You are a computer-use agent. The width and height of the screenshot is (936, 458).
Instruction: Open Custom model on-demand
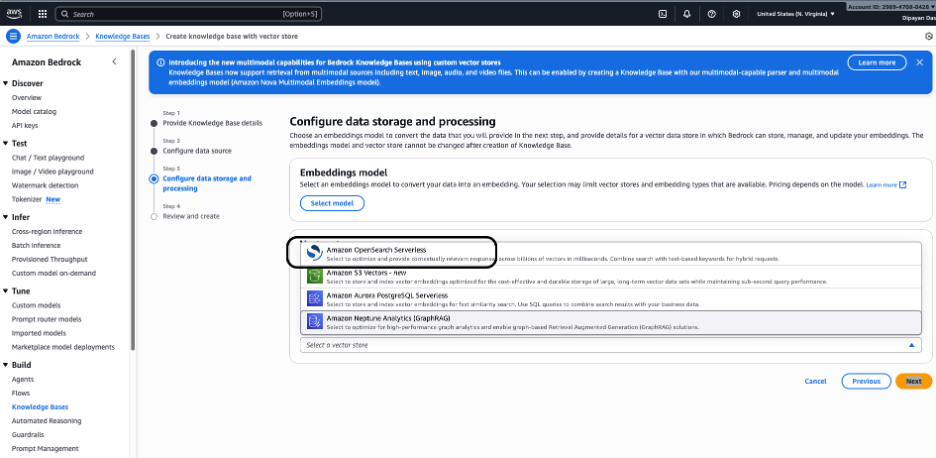[x=54, y=273]
